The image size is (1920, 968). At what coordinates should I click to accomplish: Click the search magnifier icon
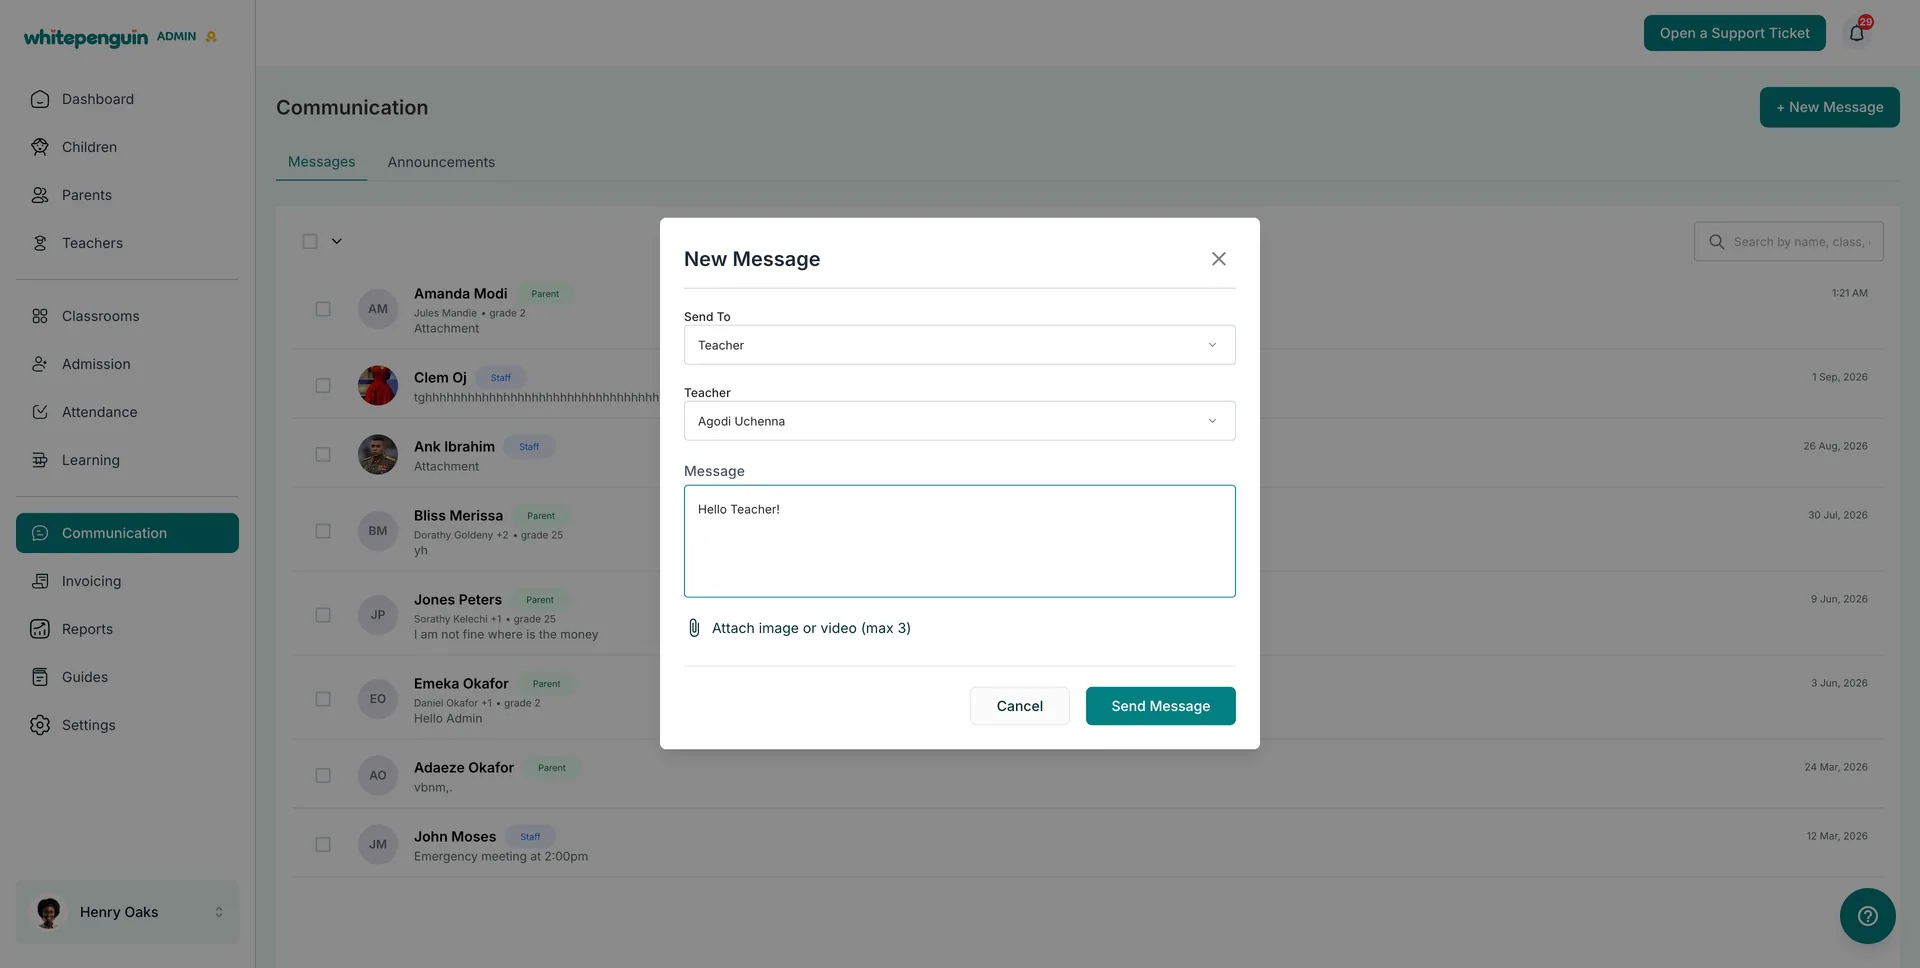[1717, 242]
